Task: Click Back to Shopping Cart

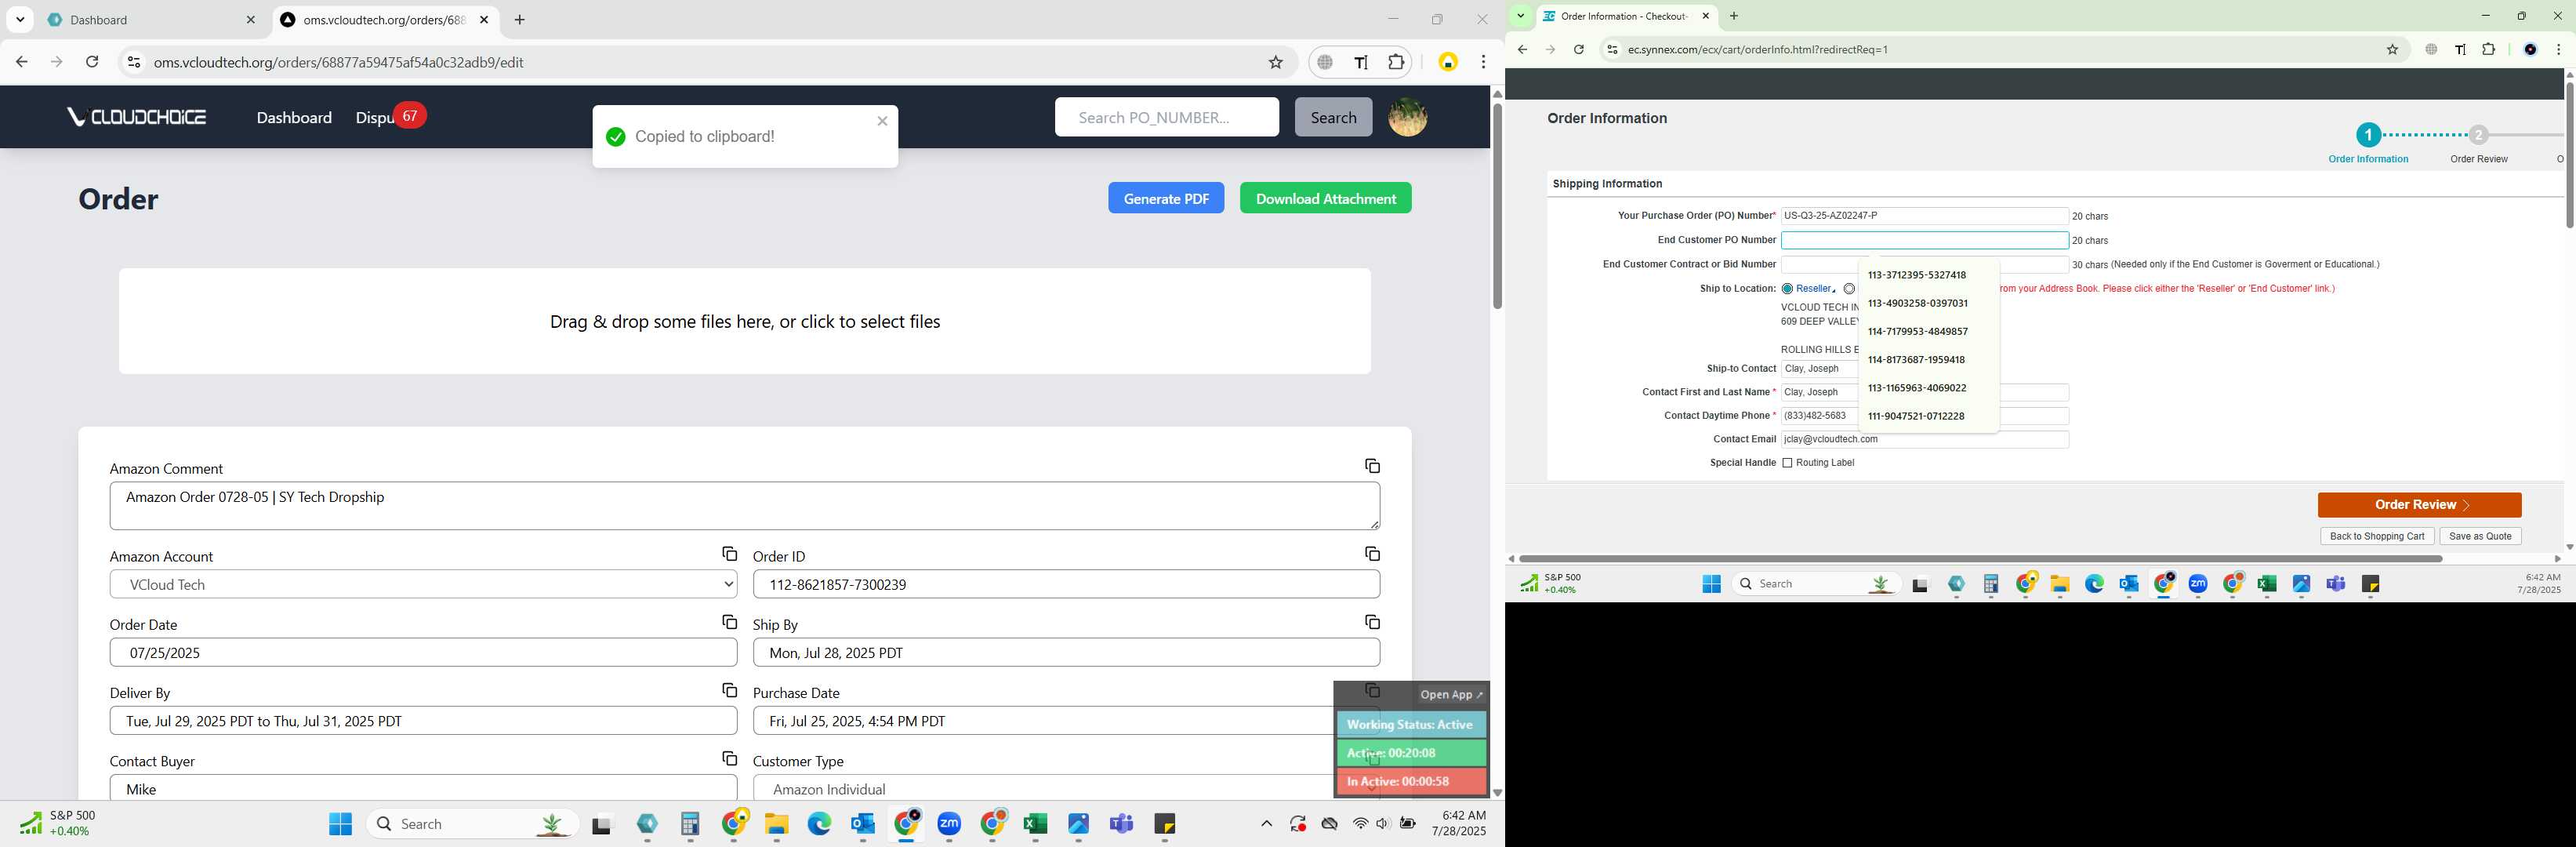Action: 2376,536
